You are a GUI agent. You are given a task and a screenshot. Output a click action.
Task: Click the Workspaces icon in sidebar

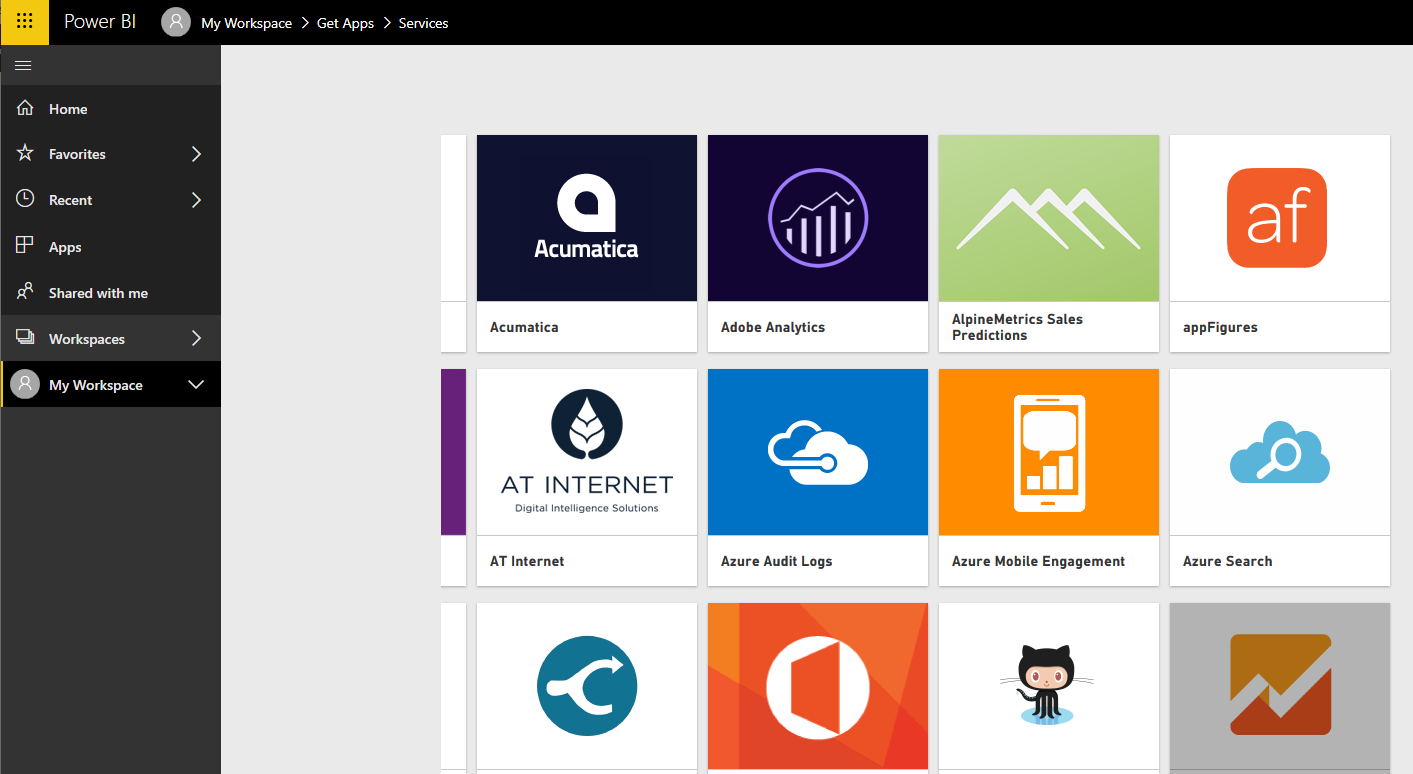pos(25,338)
